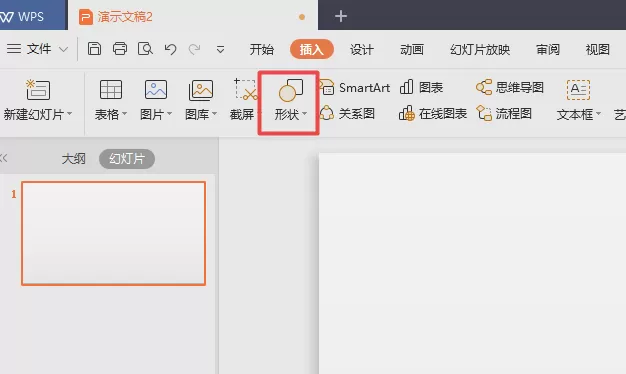The width and height of the screenshot is (626, 374).
Task: Click the 关系图 button
Action: click(347, 114)
